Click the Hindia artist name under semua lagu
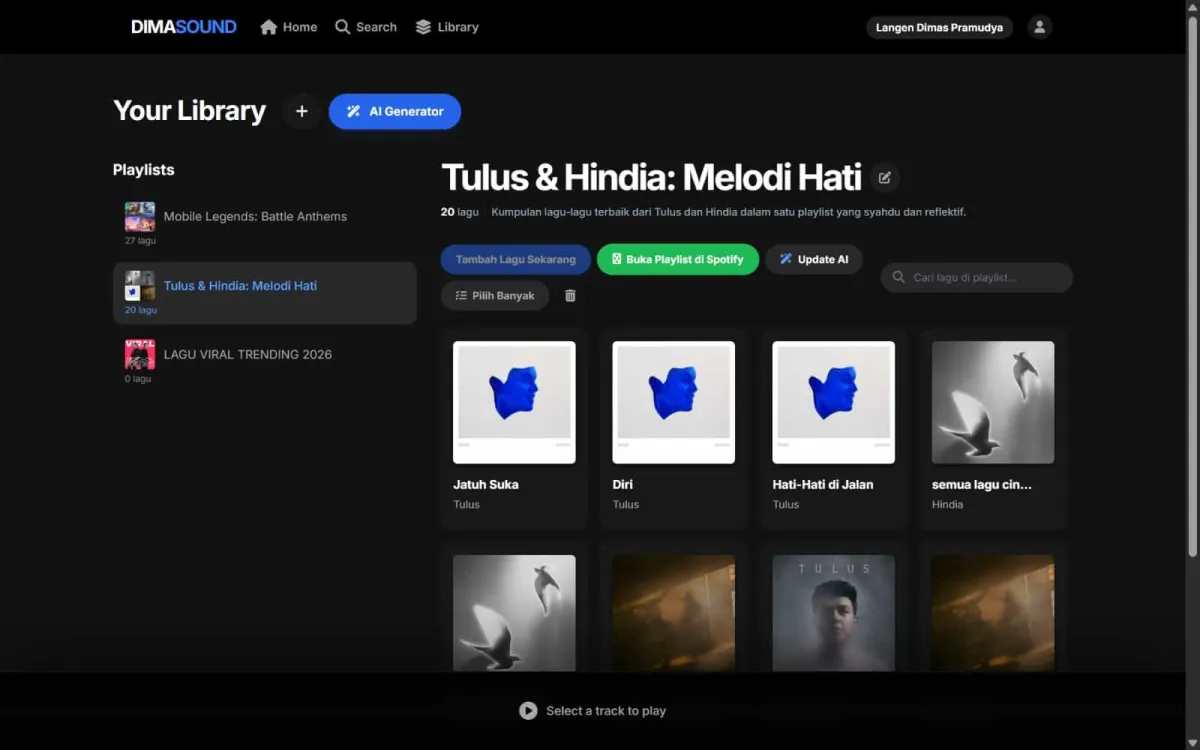Image resolution: width=1200 pixels, height=750 pixels. click(x=948, y=504)
